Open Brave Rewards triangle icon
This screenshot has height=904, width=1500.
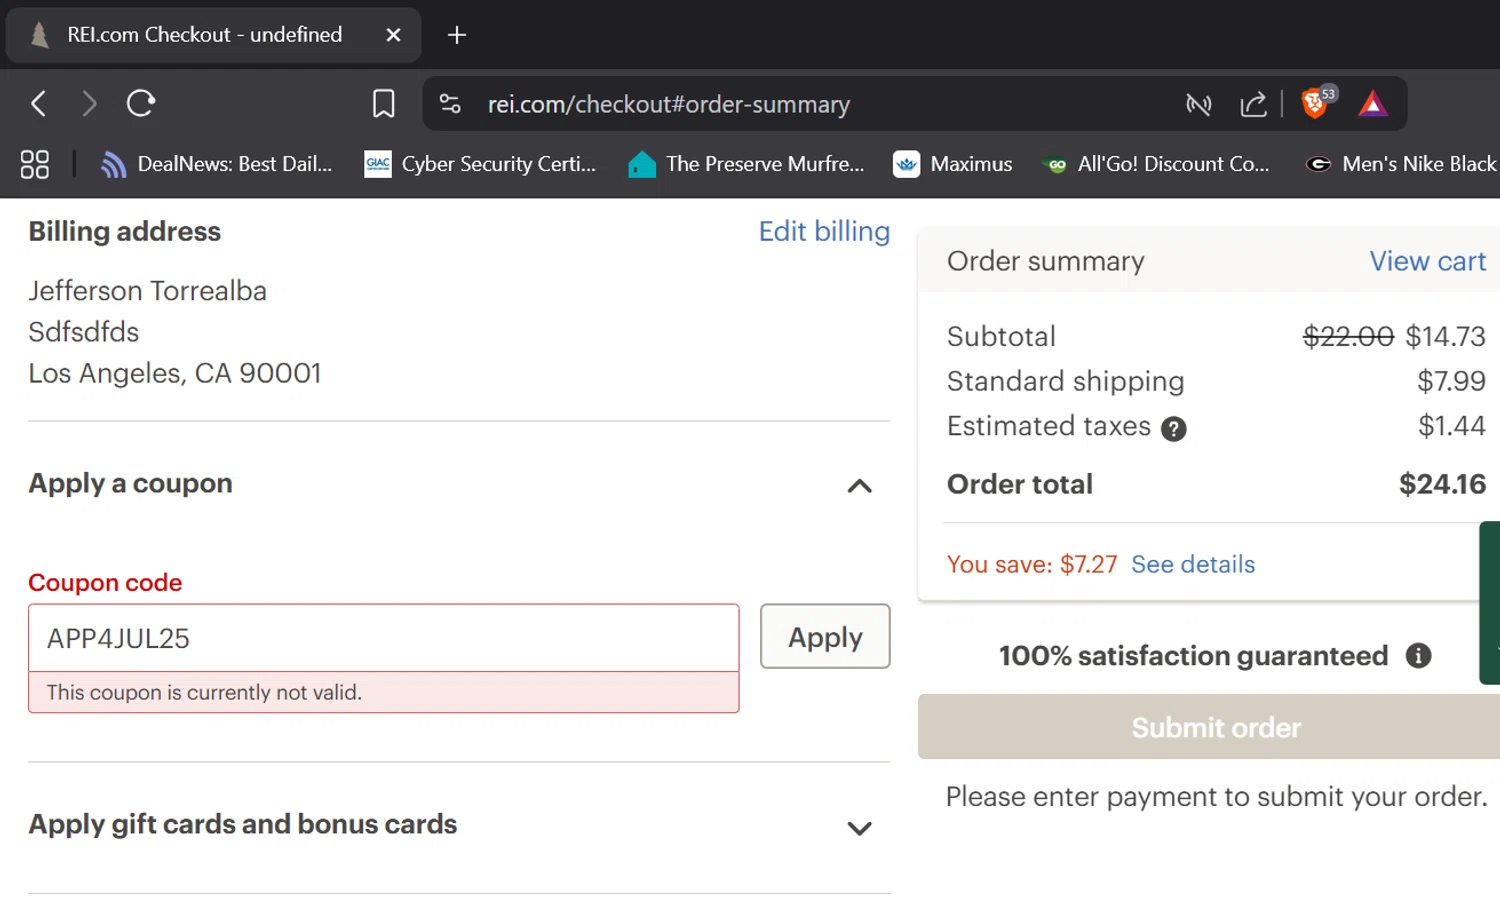(x=1373, y=104)
